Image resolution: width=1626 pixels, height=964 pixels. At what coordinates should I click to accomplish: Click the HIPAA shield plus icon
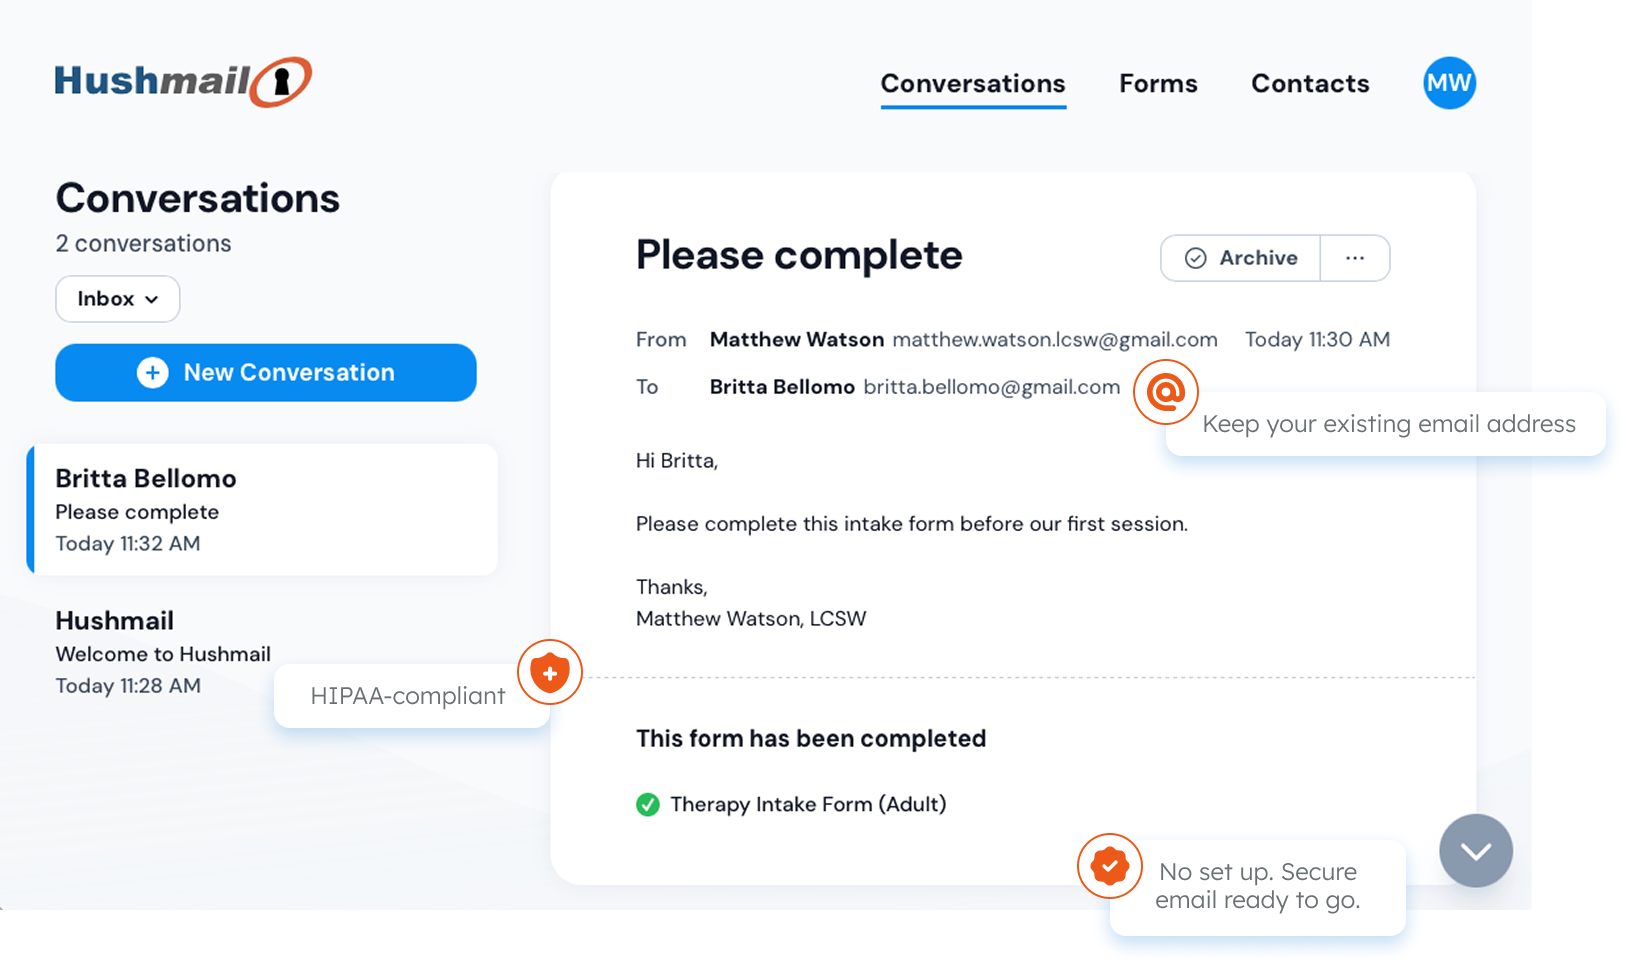tap(550, 672)
